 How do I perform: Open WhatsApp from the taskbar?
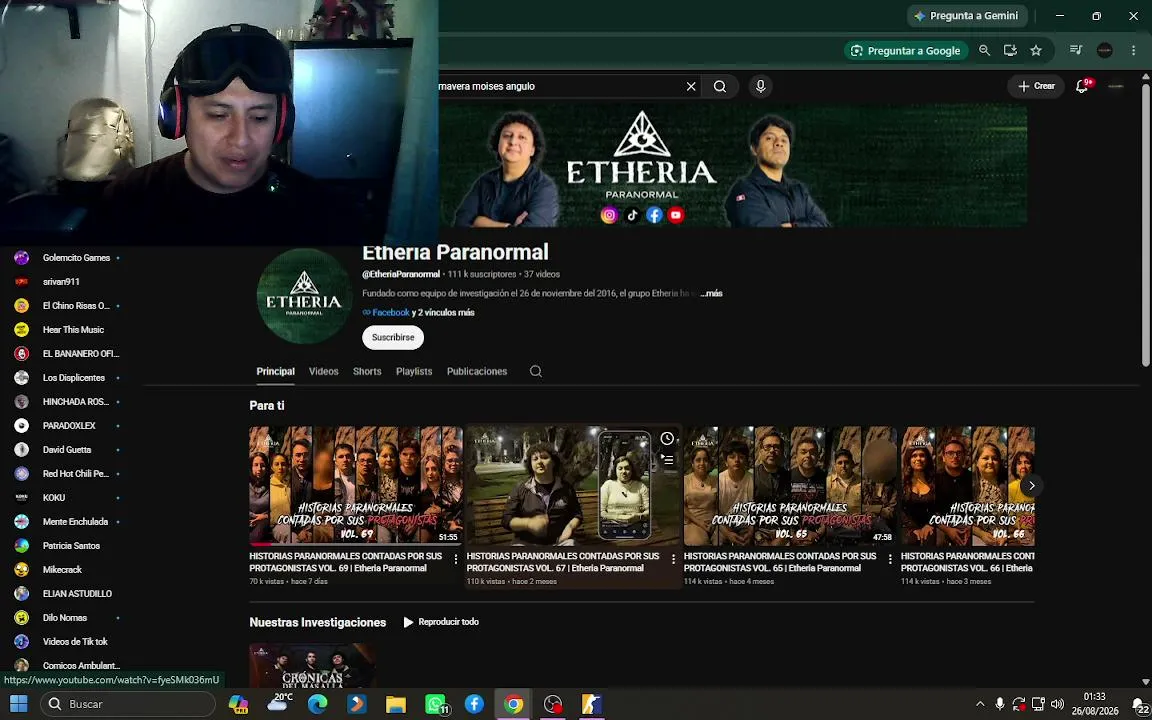[x=436, y=705]
